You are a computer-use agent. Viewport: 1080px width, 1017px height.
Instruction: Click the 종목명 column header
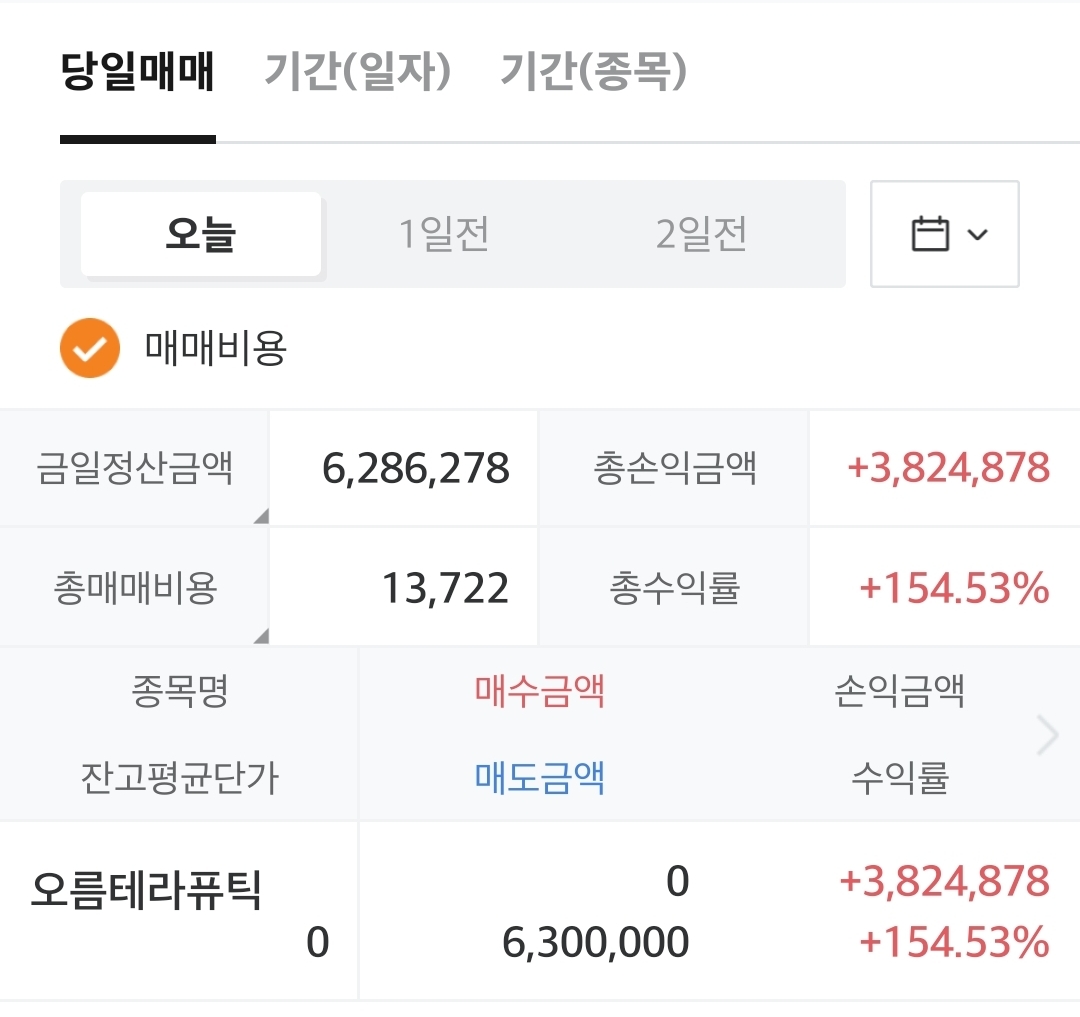[x=180, y=691]
